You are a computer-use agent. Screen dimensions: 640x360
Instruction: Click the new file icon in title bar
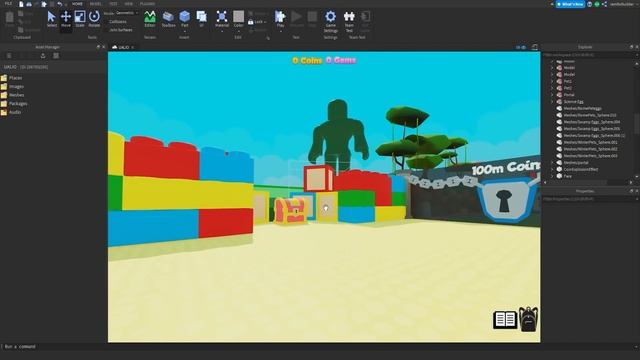tap(21, 4)
